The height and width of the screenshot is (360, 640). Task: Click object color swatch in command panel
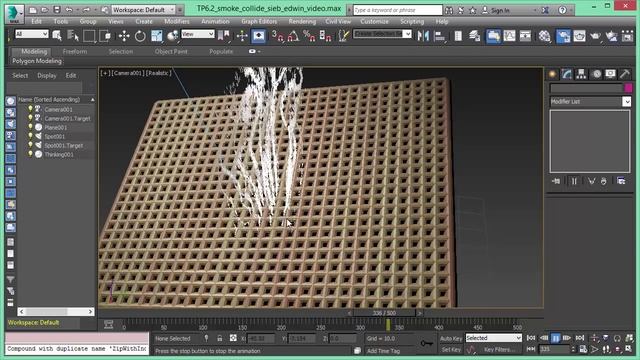[x=628, y=88]
